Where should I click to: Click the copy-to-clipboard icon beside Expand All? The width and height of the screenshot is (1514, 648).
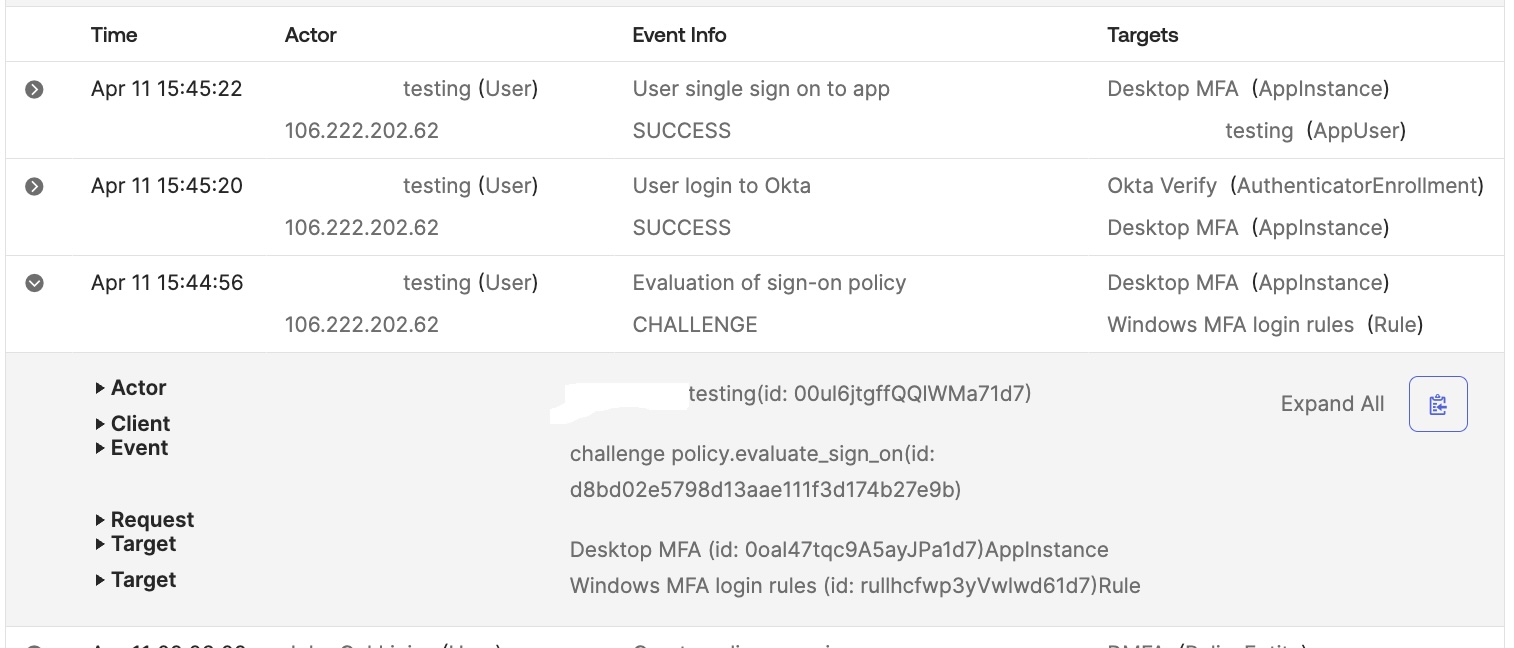tap(1438, 404)
